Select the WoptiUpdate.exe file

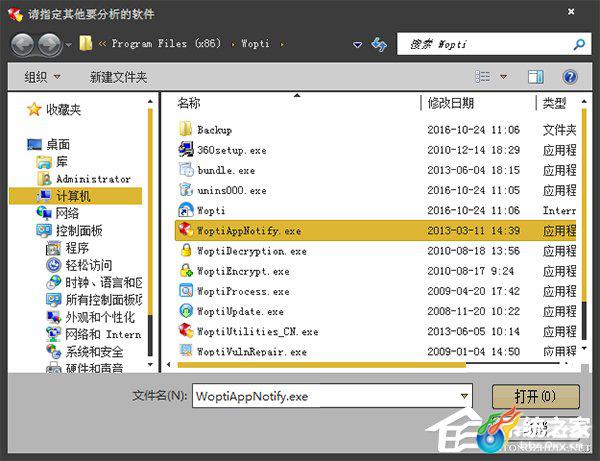pyautogui.click(x=240, y=312)
